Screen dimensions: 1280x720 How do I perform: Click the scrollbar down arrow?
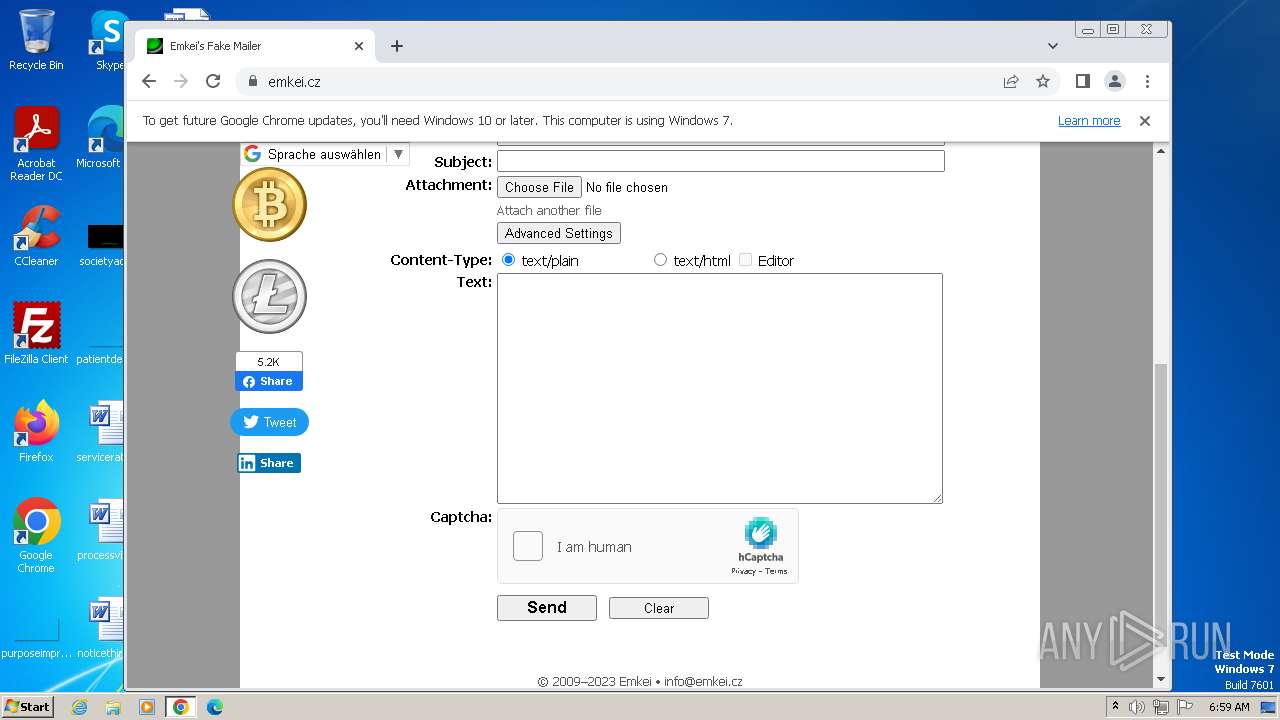point(1161,680)
